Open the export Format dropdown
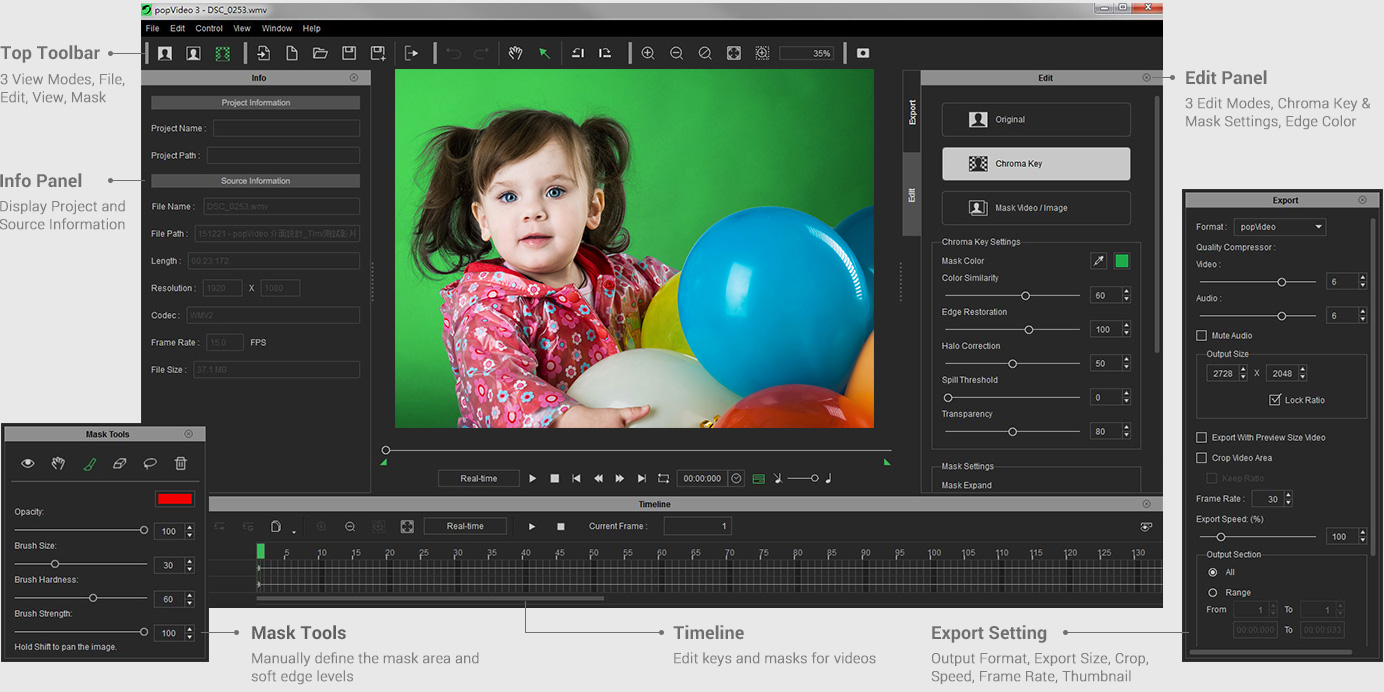The width and height of the screenshot is (1384, 692). click(x=1280, y=227)
